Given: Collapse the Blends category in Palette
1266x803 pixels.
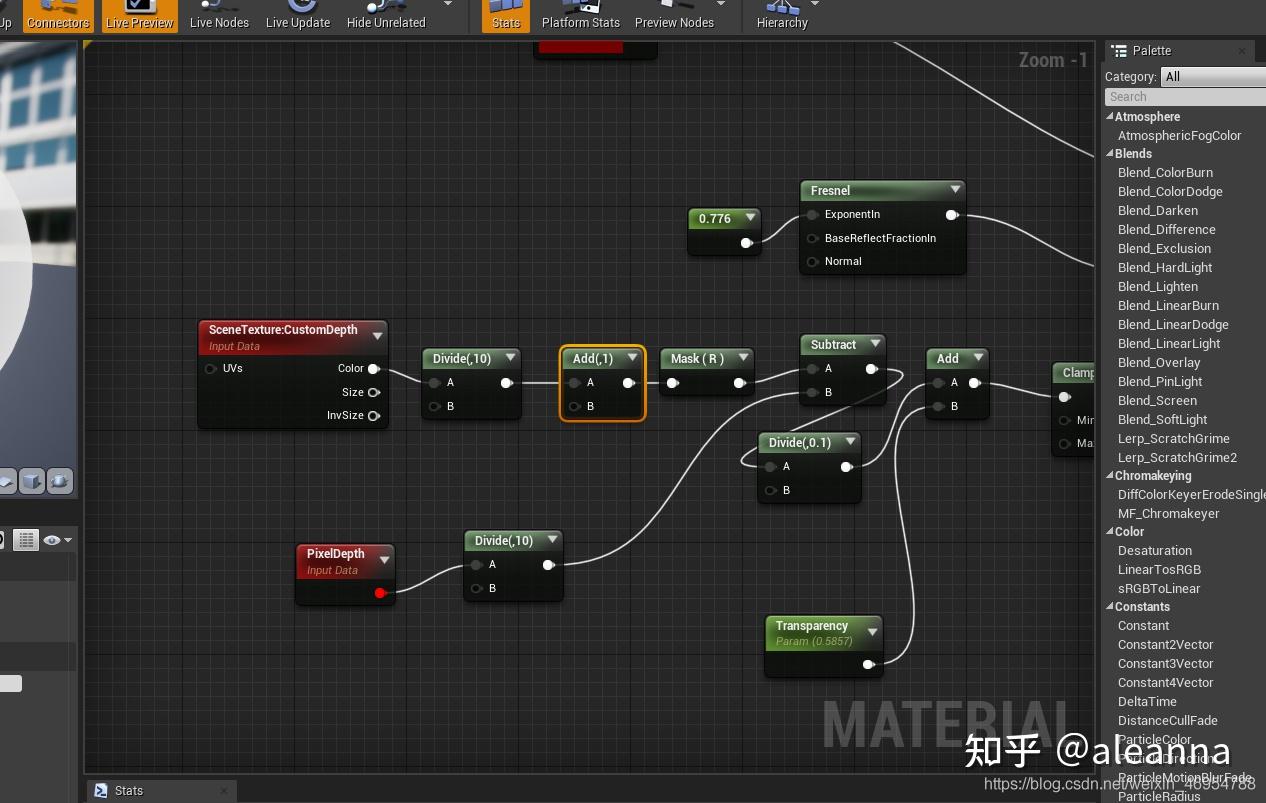Looking at the screenshot, I should click(x=1110, y=153).
